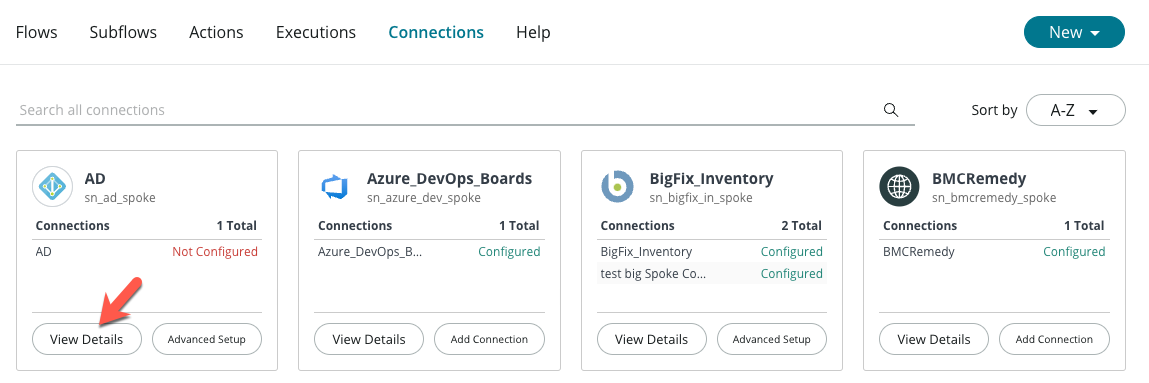Click the BMCRemedy globe icon
The height and width of the screenshot is (383, 1149).
899,187
